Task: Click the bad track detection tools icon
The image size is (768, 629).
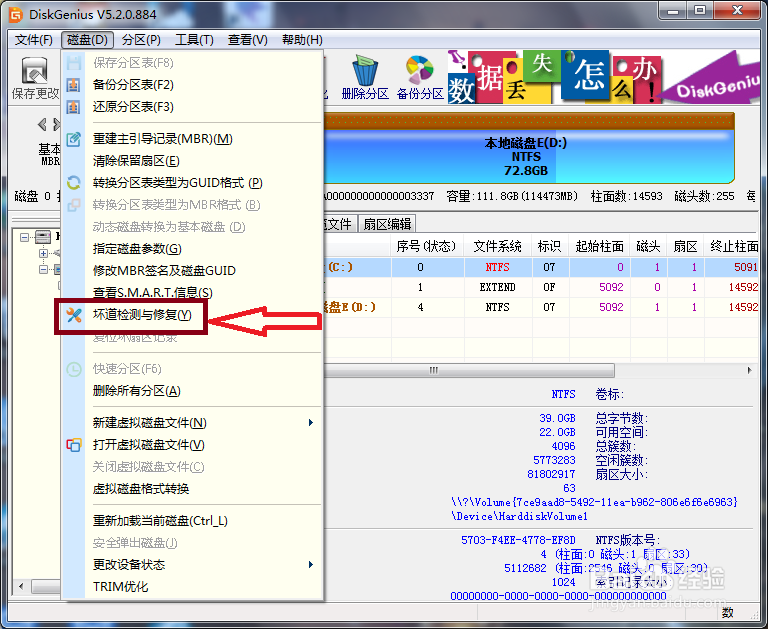Action: (73, 315)
